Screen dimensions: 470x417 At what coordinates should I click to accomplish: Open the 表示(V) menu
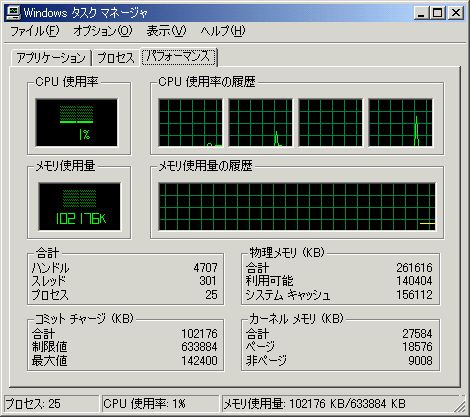pyautogui.click(x=166, y=31)
